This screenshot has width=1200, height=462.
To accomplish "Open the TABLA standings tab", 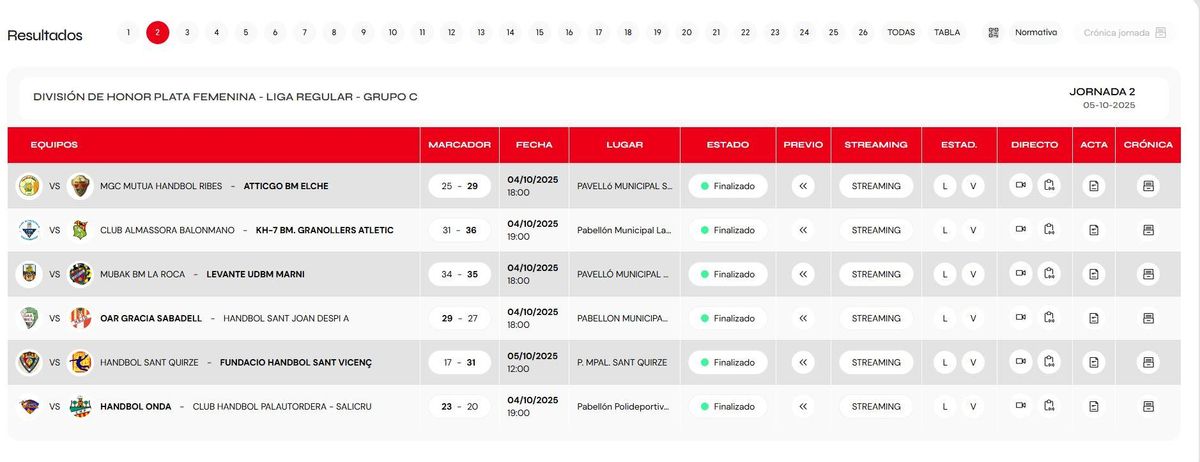I will pos(947,32).
